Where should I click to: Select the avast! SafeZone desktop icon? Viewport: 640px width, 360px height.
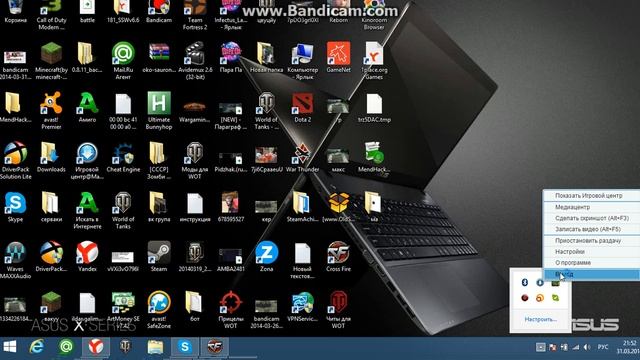159,310
